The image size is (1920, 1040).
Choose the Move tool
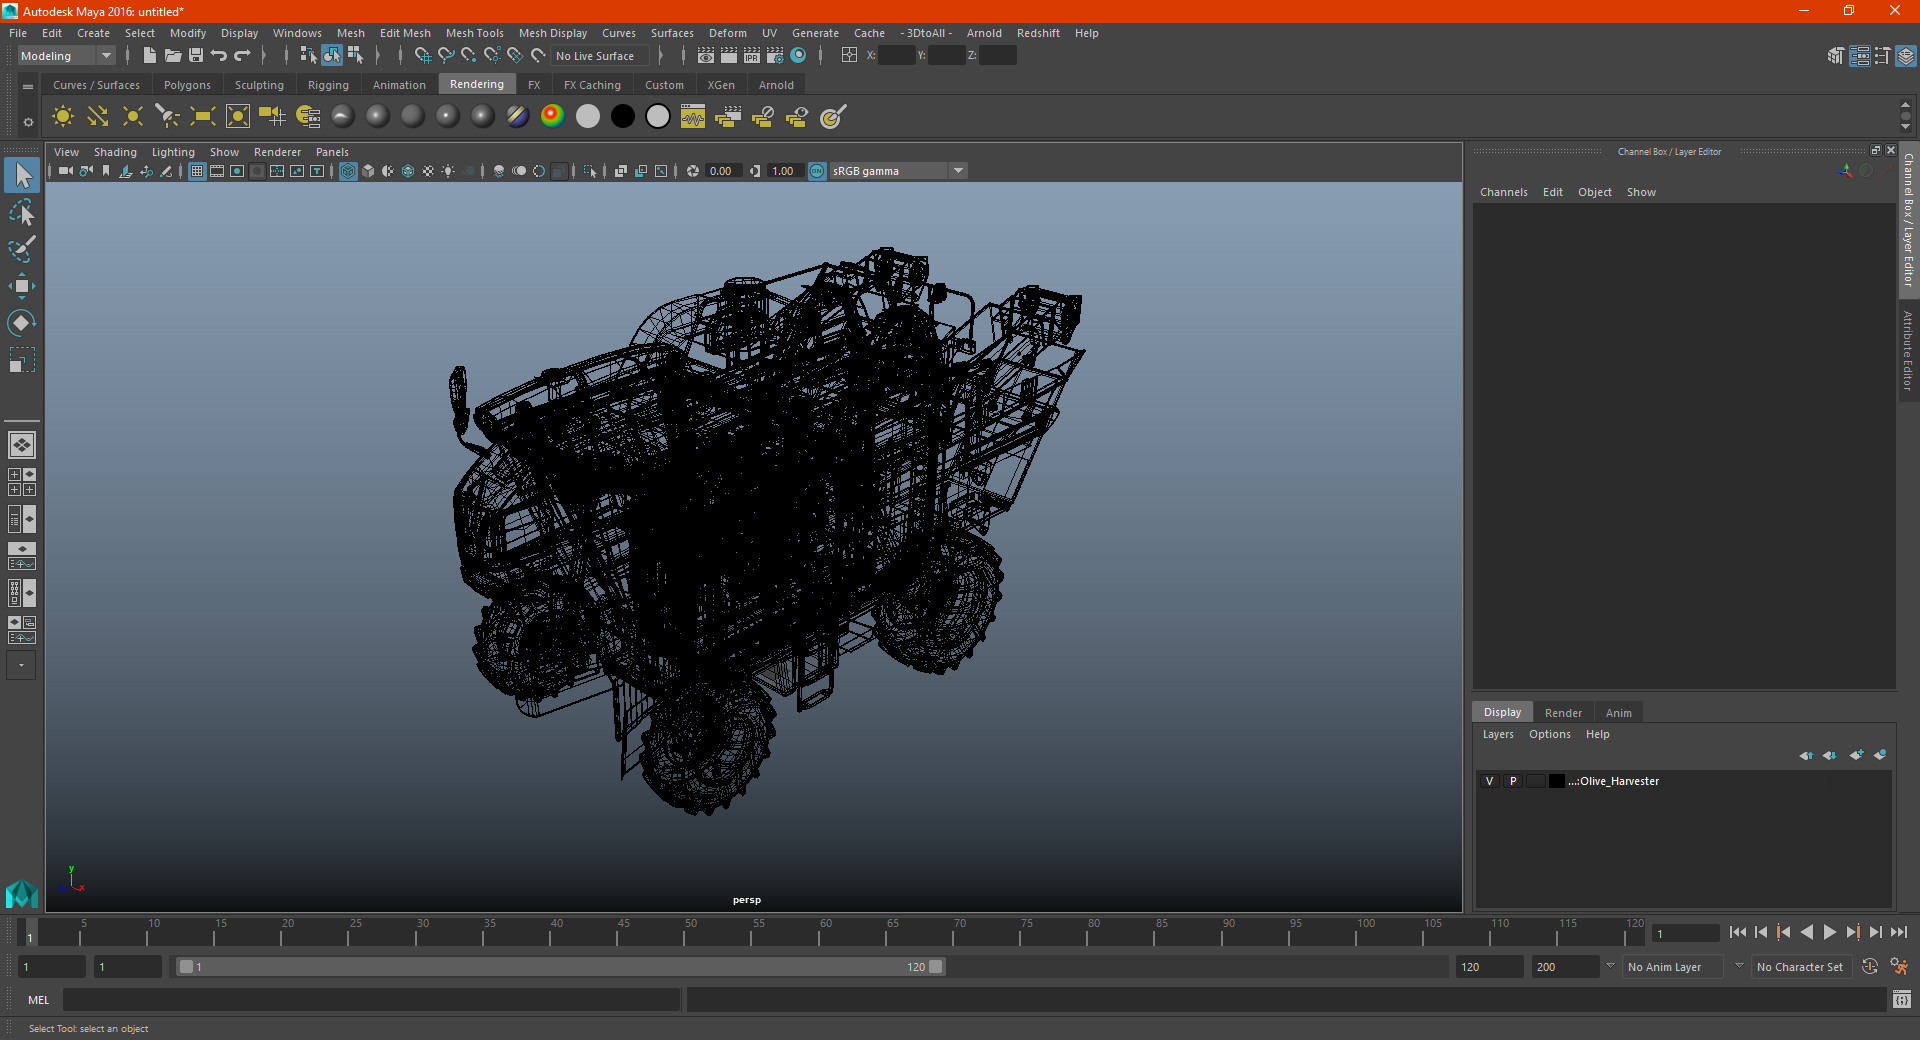point(22,286)
